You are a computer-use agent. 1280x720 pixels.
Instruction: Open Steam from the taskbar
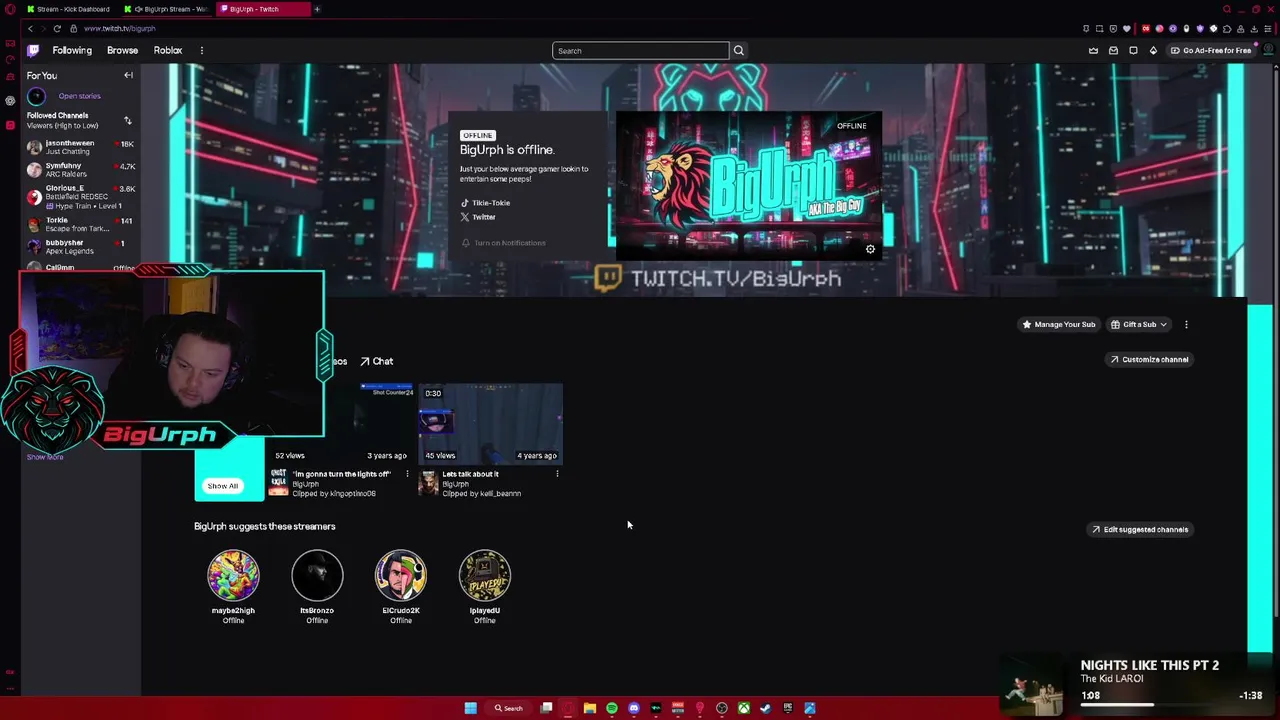(766, 708)
